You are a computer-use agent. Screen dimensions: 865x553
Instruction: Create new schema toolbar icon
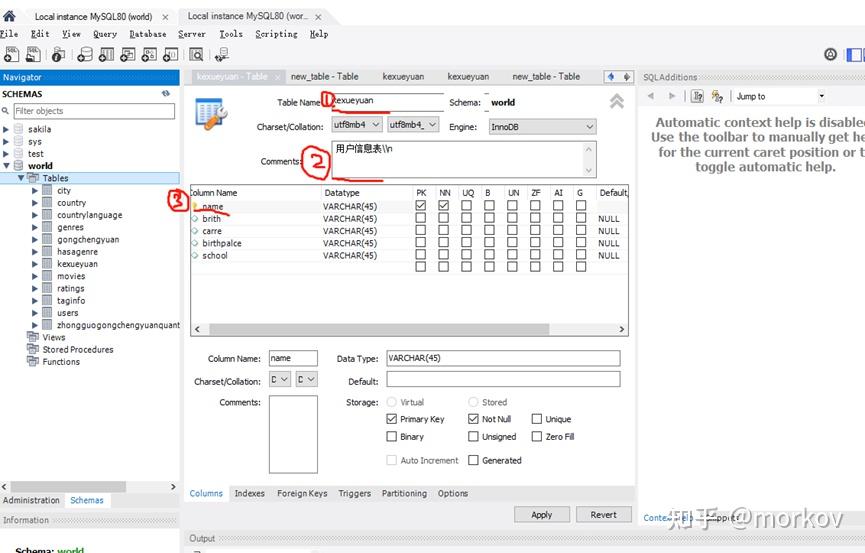(x=84, y=54)
